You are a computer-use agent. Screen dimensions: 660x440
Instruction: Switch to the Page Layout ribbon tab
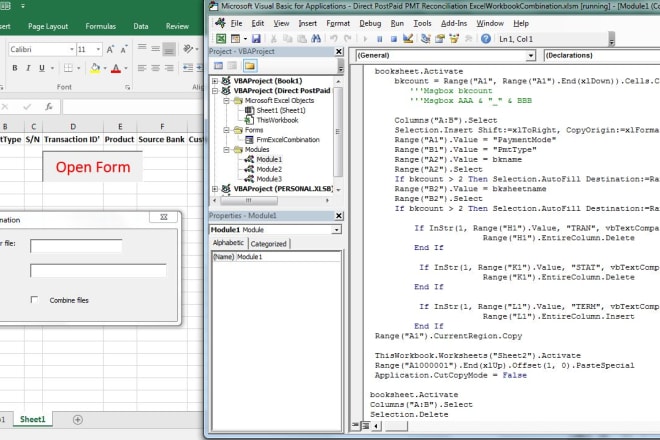click(x=48, y=26)
